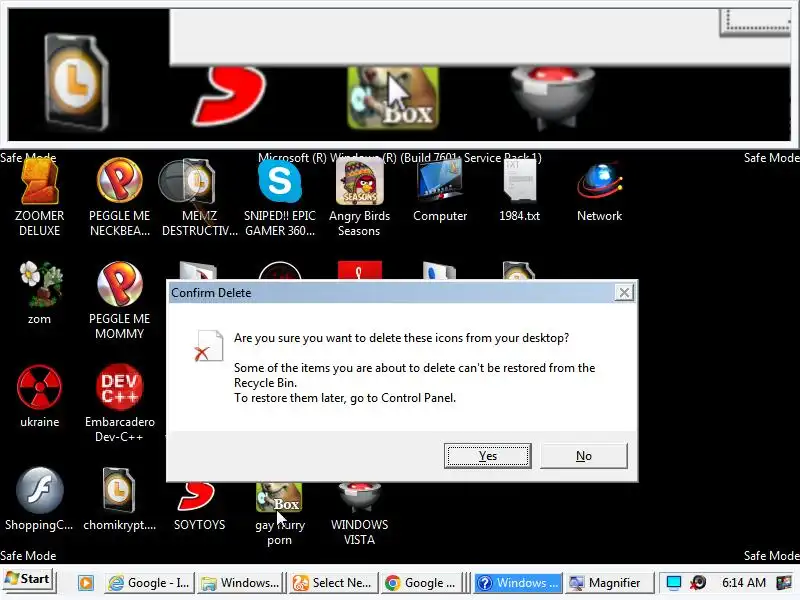The width and height of the screenshot is (800, 600).
Task: Select the Embarcadero Dev-C++ icon
Action: coord(119,403)
